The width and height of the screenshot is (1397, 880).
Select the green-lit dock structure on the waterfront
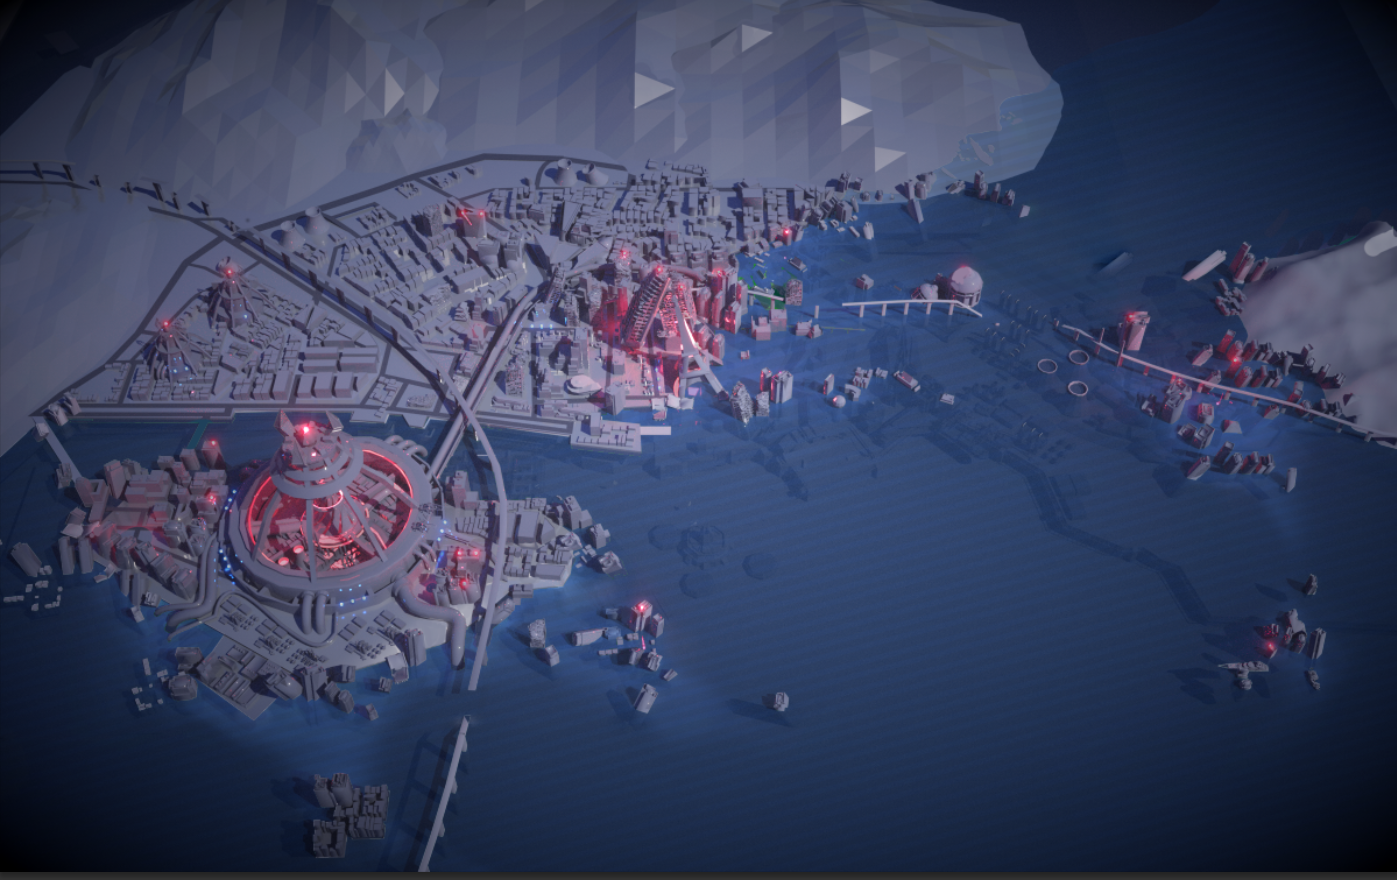766,294
